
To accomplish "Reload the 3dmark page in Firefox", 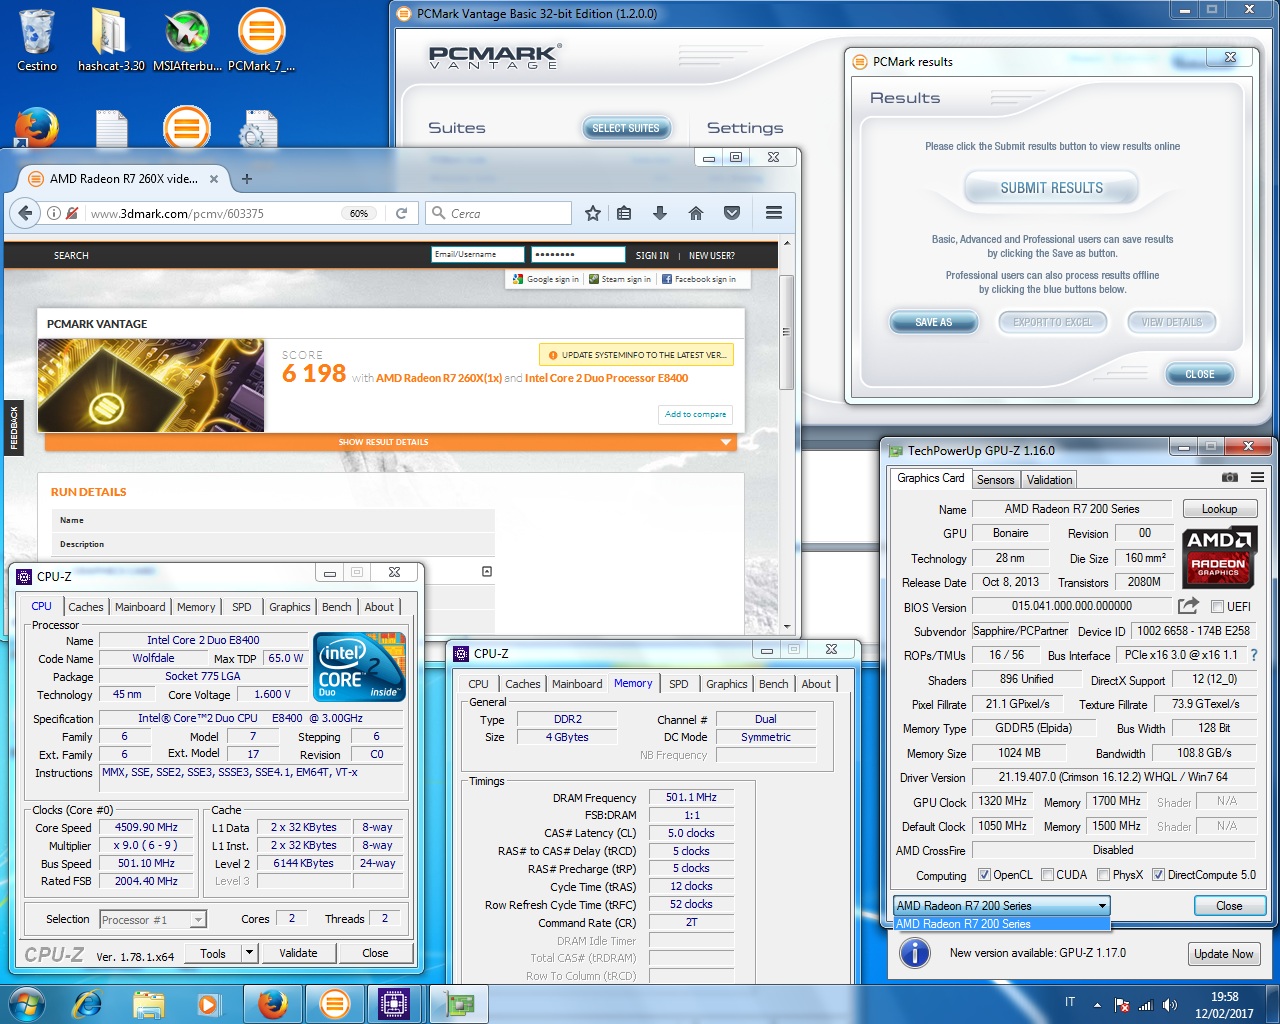I will [401, 213].
